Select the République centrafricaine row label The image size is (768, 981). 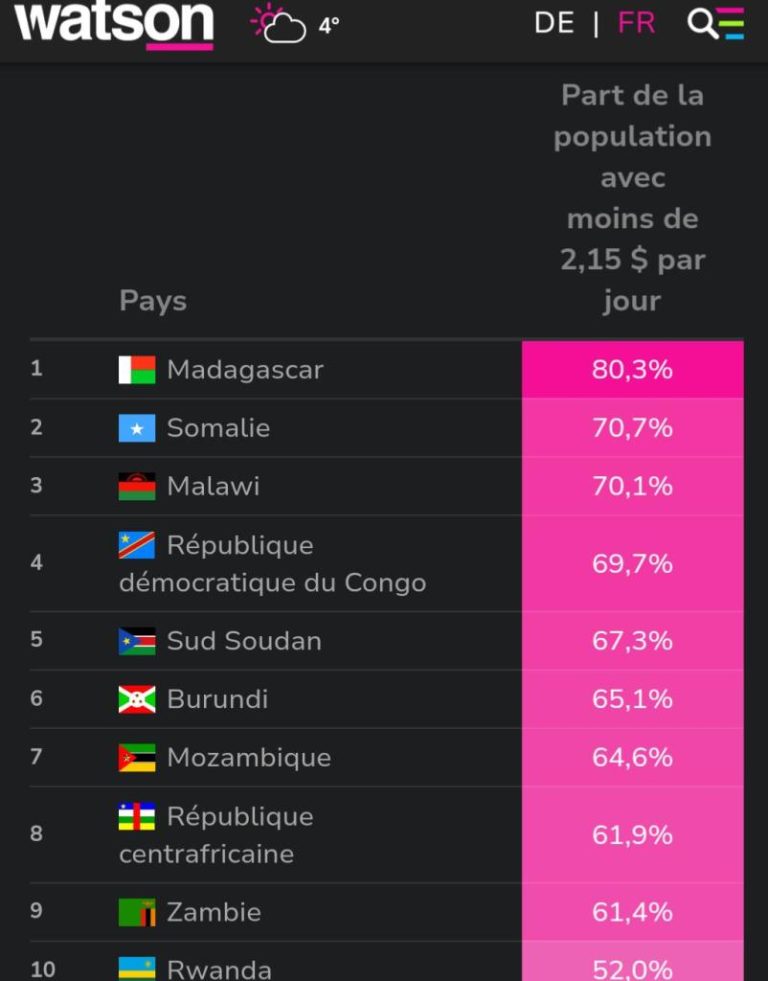[216, 835]
